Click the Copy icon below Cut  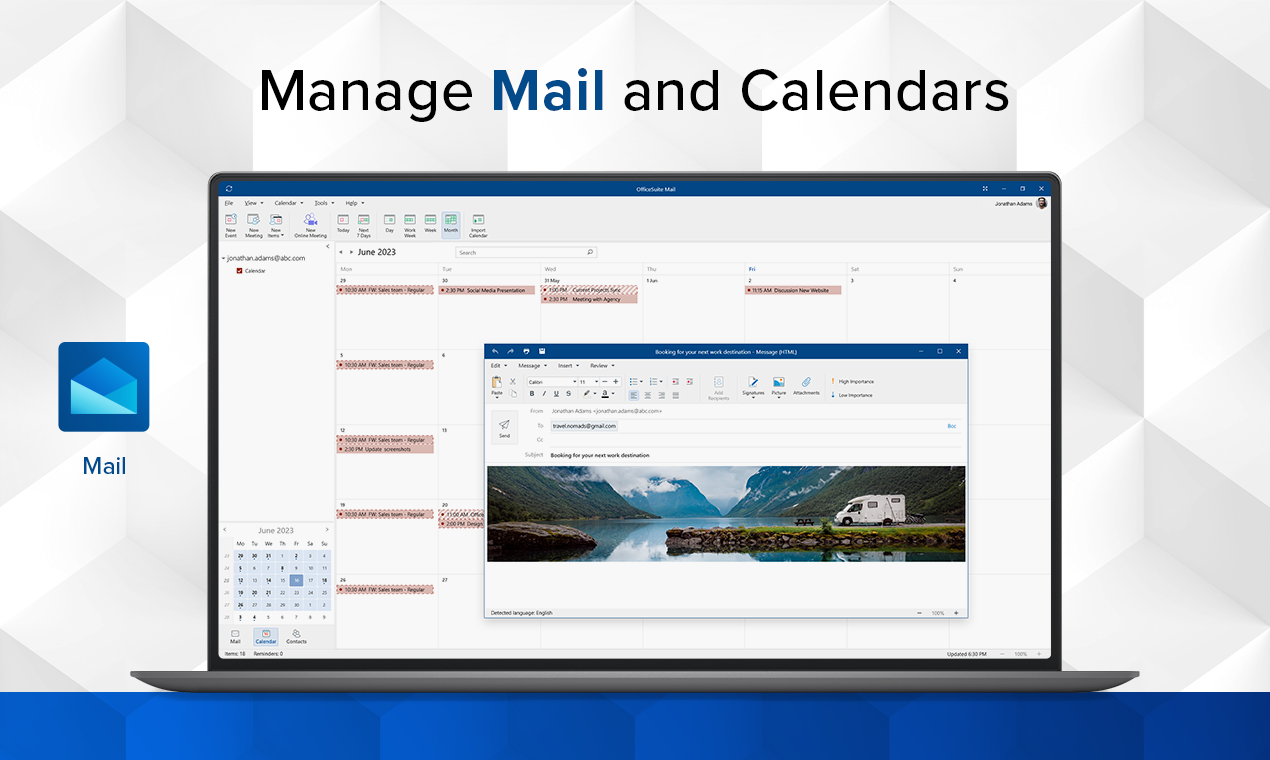click(x=513, y=394)
